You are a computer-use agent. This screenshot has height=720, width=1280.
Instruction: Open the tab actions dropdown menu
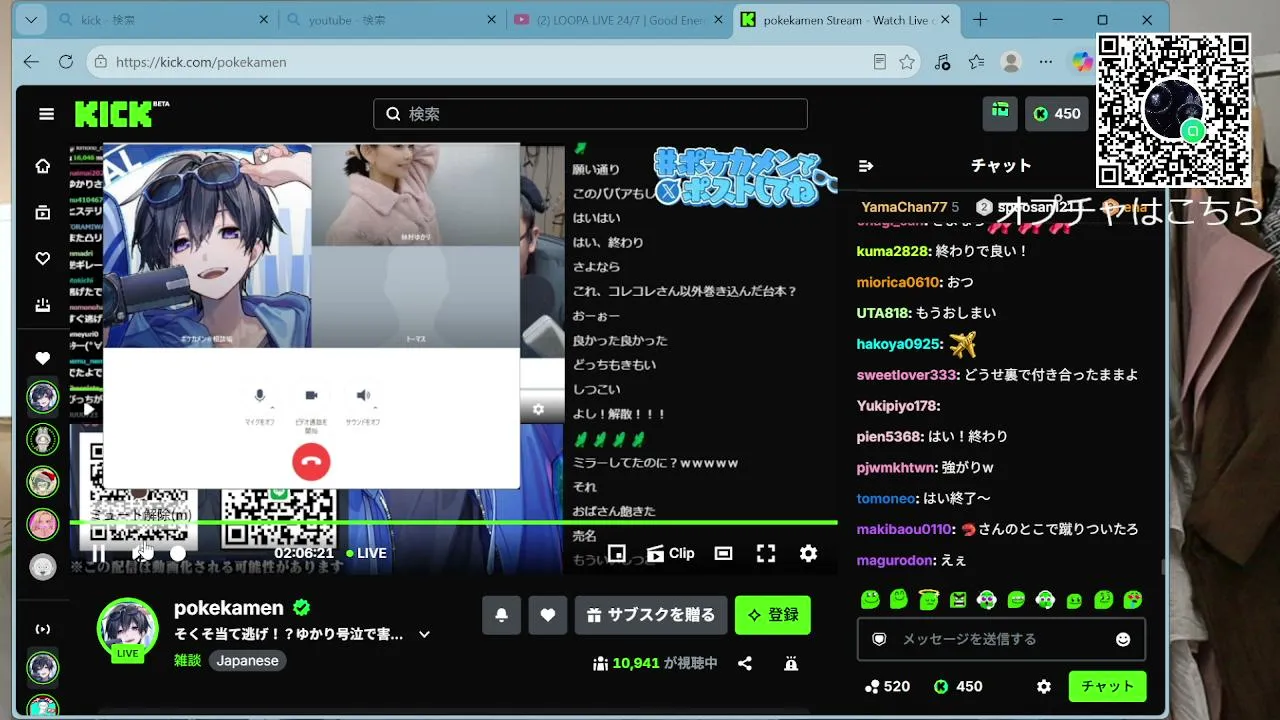pyautogui.click(x=30, y=20)
